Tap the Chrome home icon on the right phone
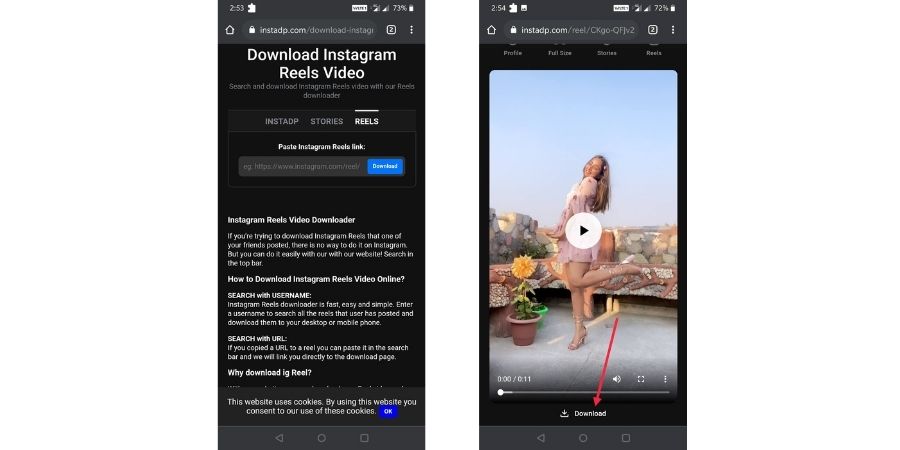 pyautogui.click(x=491, y=30)
